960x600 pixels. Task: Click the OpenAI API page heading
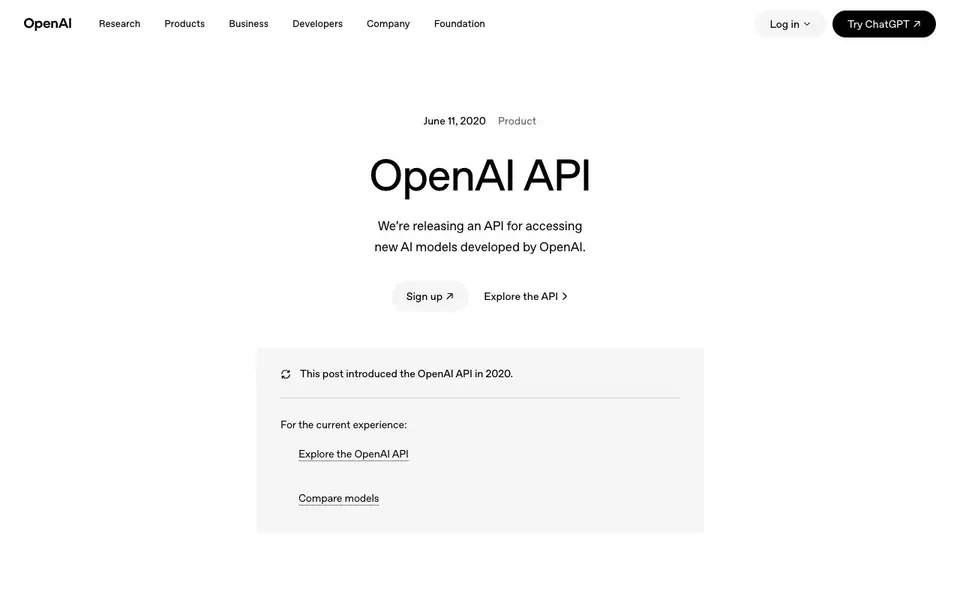pyautogui.click(x=480, y=176)
